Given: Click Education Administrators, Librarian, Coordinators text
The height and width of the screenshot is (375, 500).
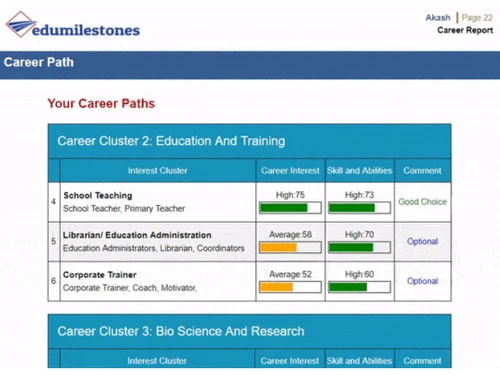Looking at the screenshot, I should coord(154,248).
